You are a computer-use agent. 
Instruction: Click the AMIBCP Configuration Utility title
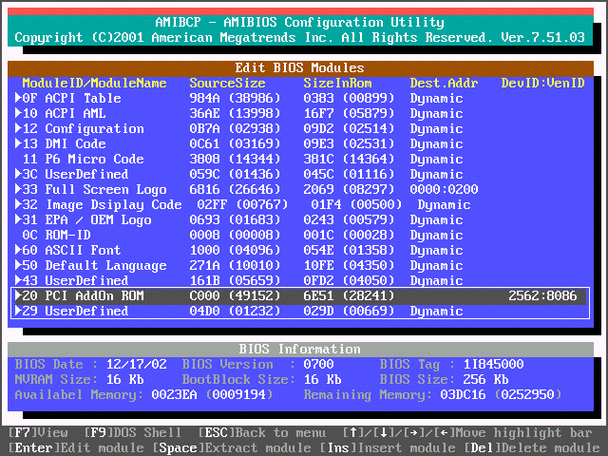point(300,22)
